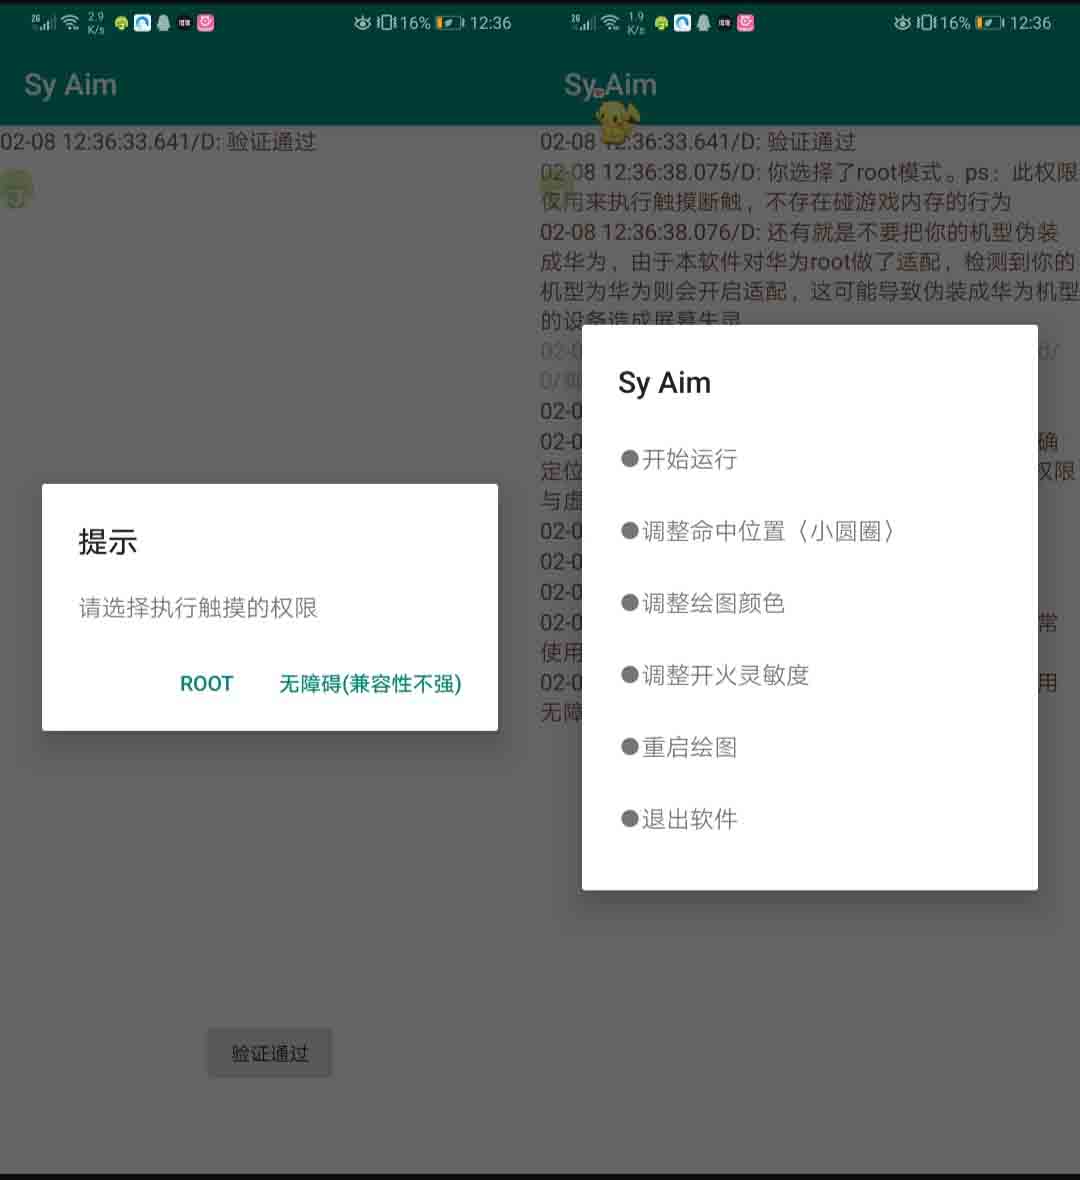1080x1180 pixels.
Task: Tap the 验证通过 button at the bottom
Action: [269, 1053]
